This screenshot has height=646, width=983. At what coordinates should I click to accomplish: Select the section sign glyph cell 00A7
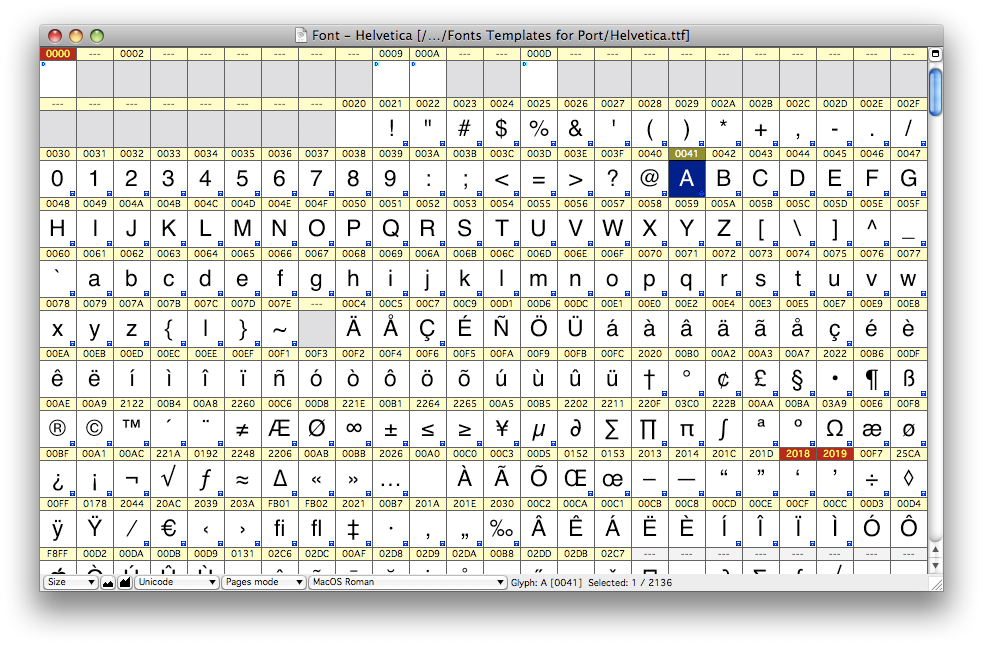[x=797, y=378]
